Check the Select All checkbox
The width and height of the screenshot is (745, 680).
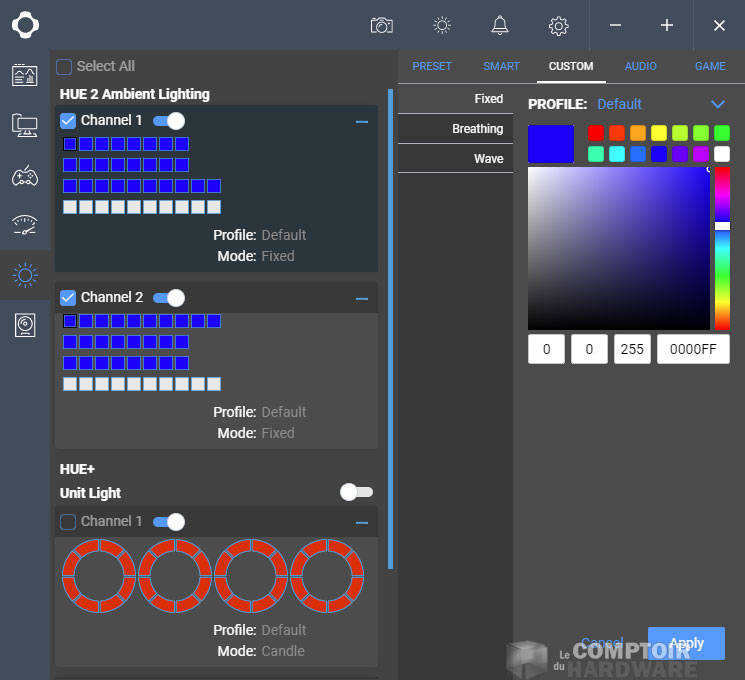[x=64, y=66]
